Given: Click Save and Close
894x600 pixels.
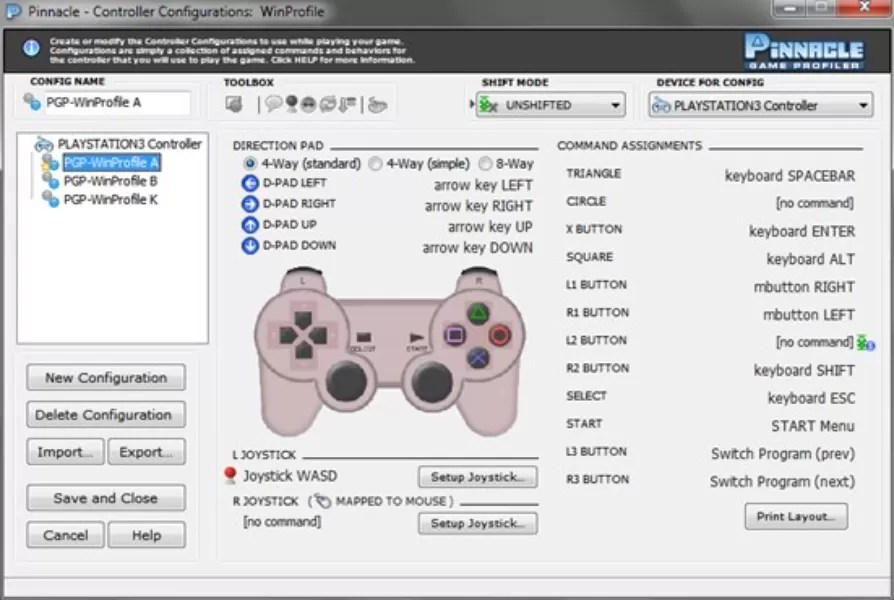Looking at the screenshot, I should [x=106, y=498].
